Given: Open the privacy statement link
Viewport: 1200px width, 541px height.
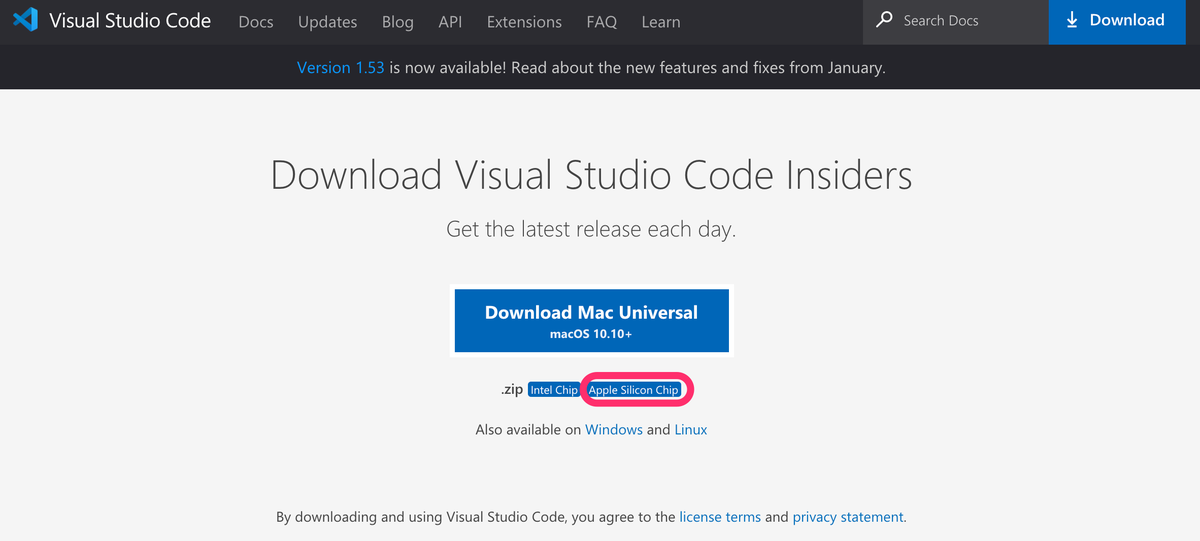Looking at the screenshot, I should click(x=848, y=517).
